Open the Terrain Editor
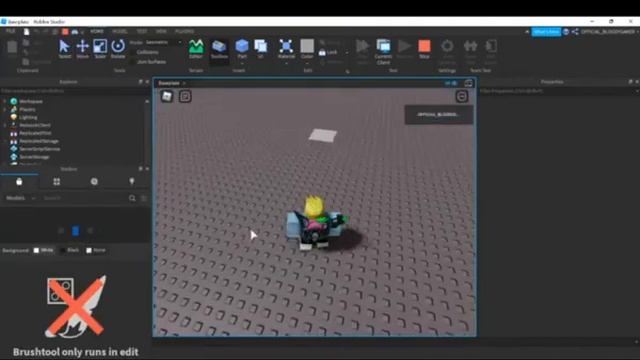This screenshot has height=360, width=640. [196, 49]
